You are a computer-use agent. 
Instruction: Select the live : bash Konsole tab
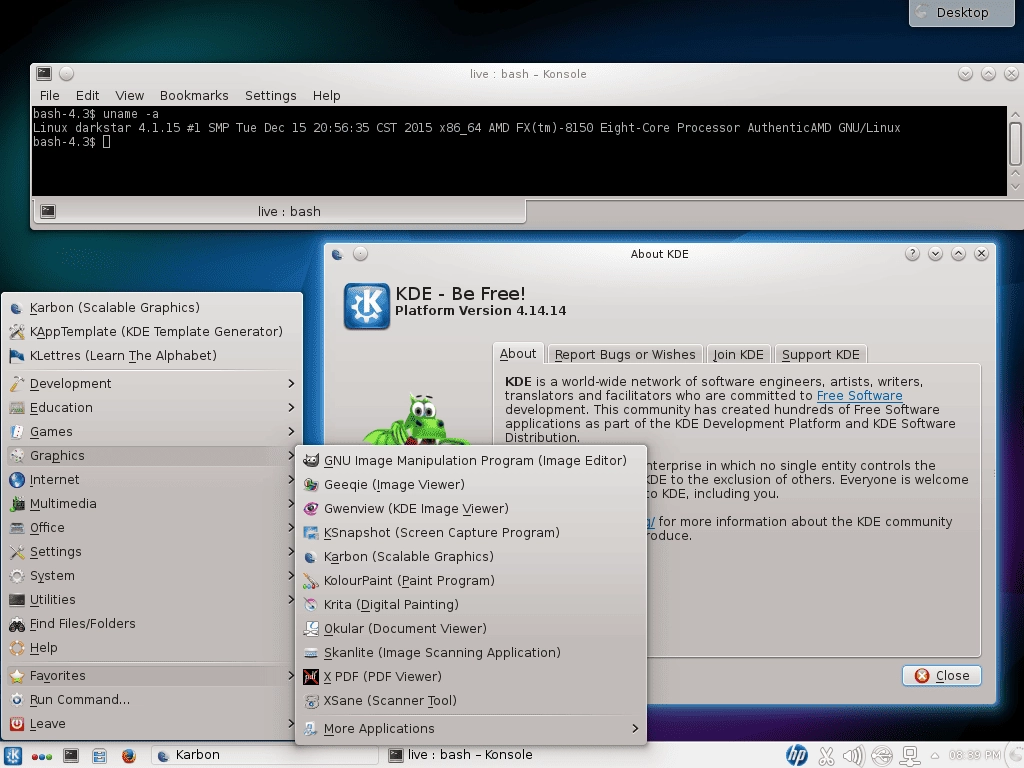point(280,212)
